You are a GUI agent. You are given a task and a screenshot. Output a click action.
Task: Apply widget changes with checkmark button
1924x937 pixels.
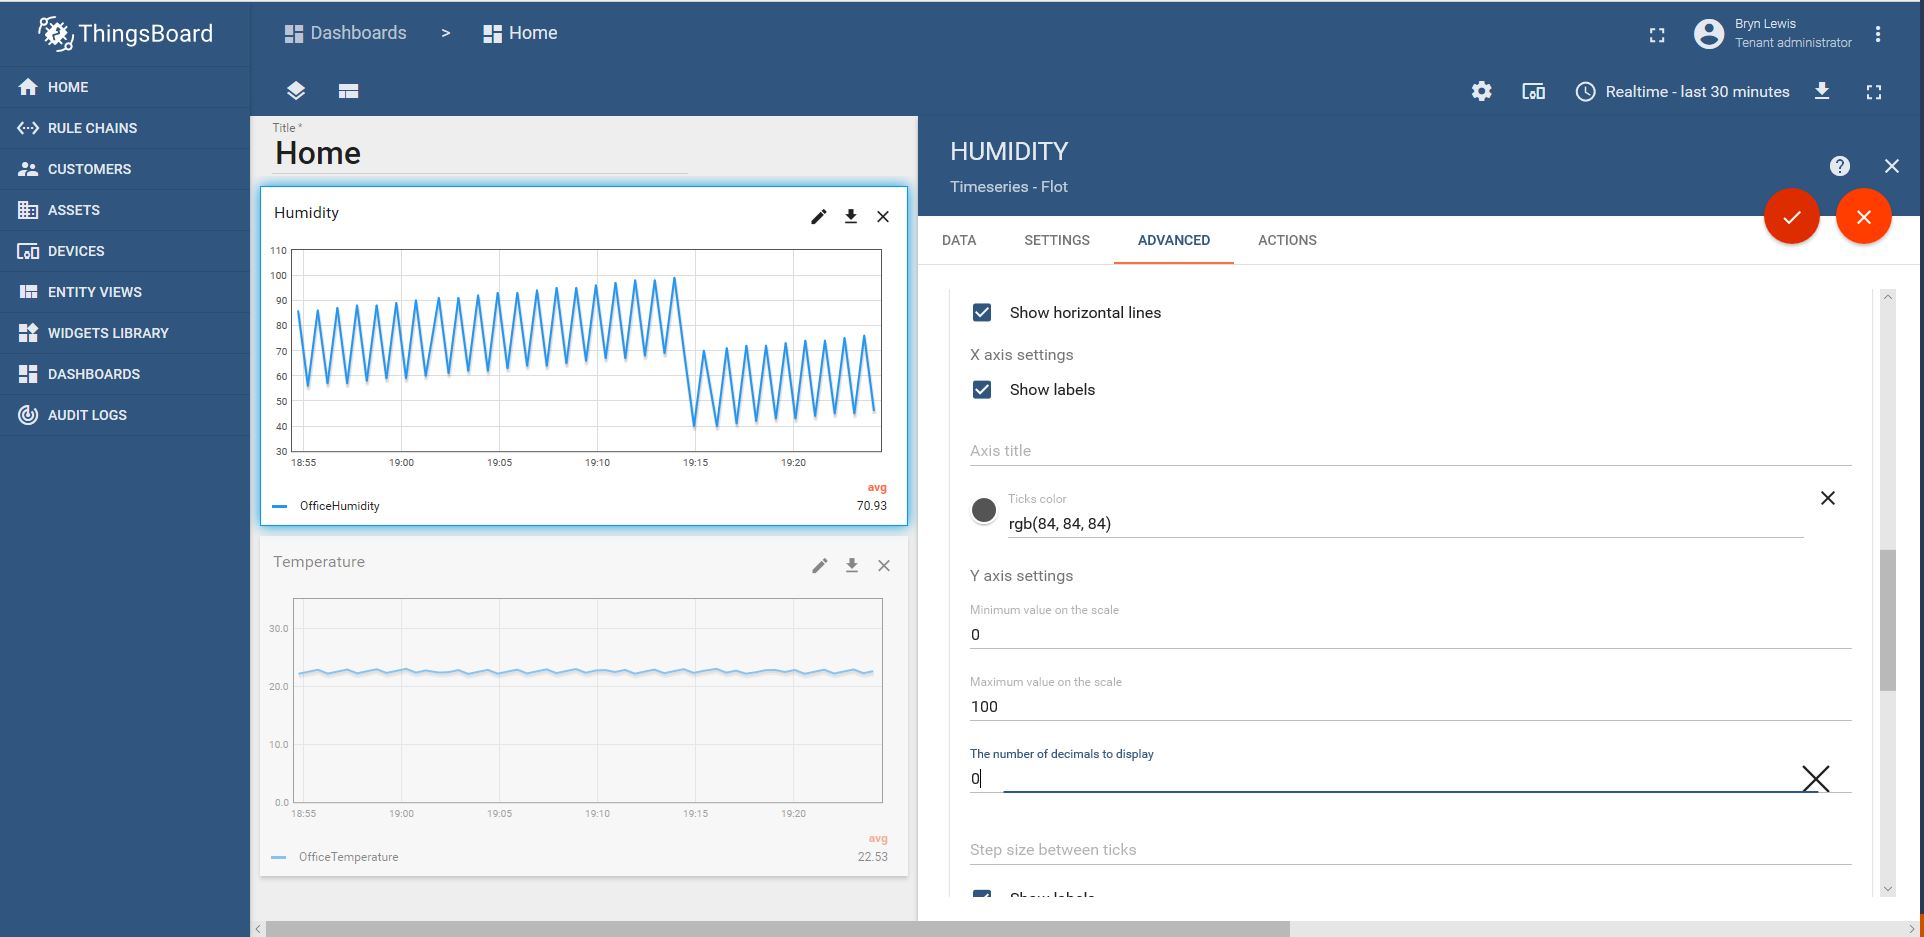1792,216
